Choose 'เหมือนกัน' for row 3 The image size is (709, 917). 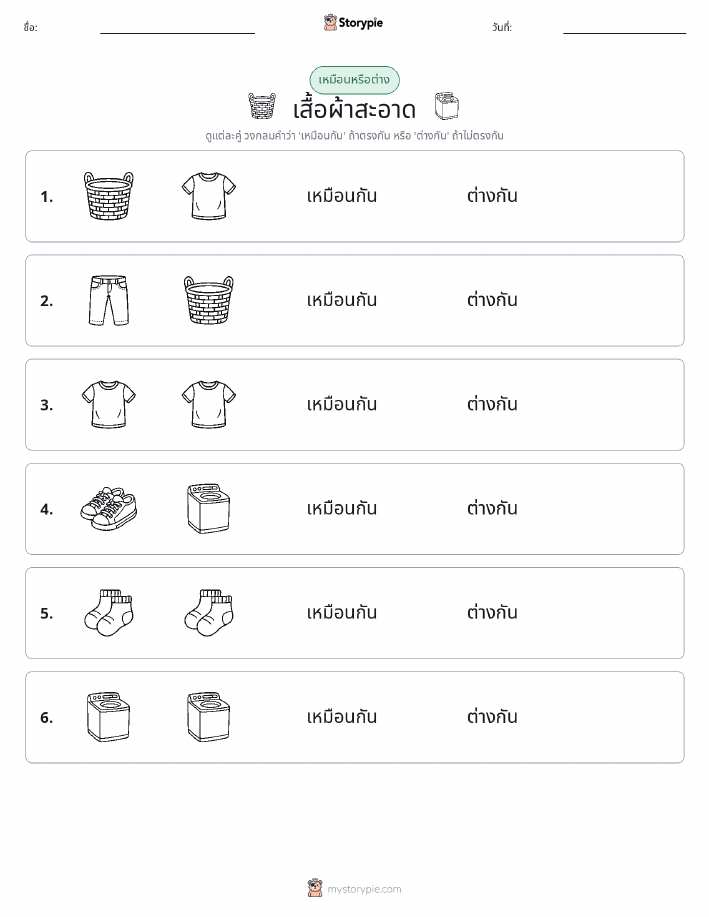pos(342,404)
